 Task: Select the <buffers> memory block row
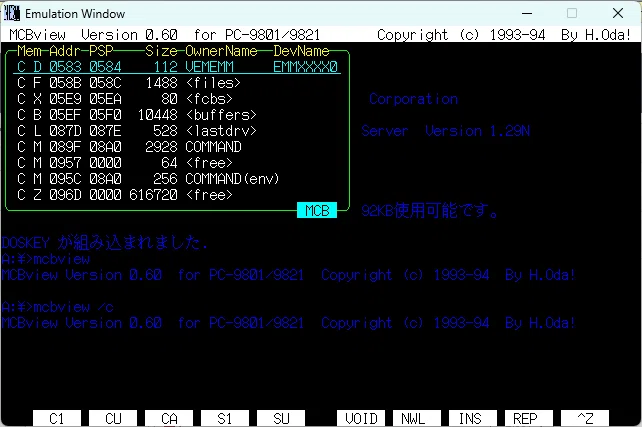(x=177, y=115)
